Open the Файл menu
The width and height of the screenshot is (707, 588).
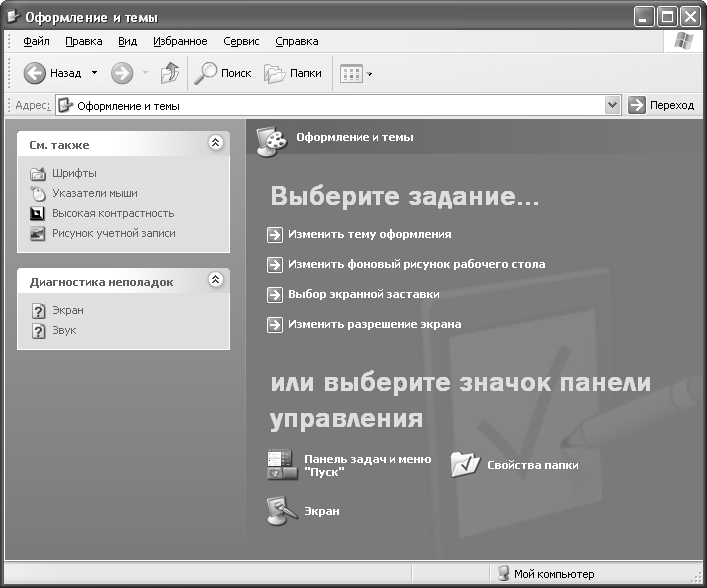36,41
